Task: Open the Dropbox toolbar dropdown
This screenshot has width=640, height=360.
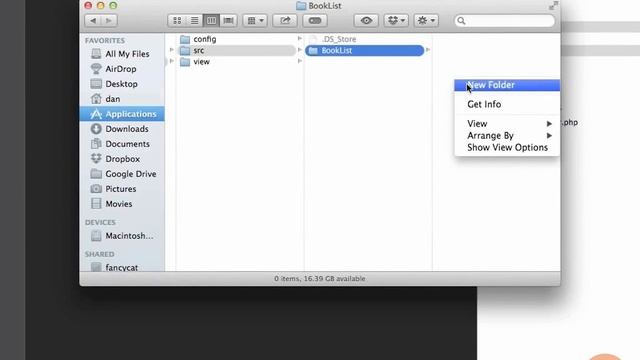Action: click(x=396, y=20)
